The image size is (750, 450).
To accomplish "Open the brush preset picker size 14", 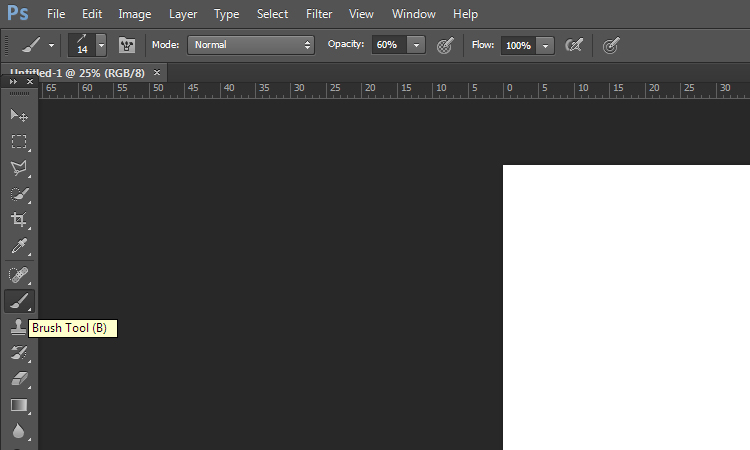I will [87, 45].
